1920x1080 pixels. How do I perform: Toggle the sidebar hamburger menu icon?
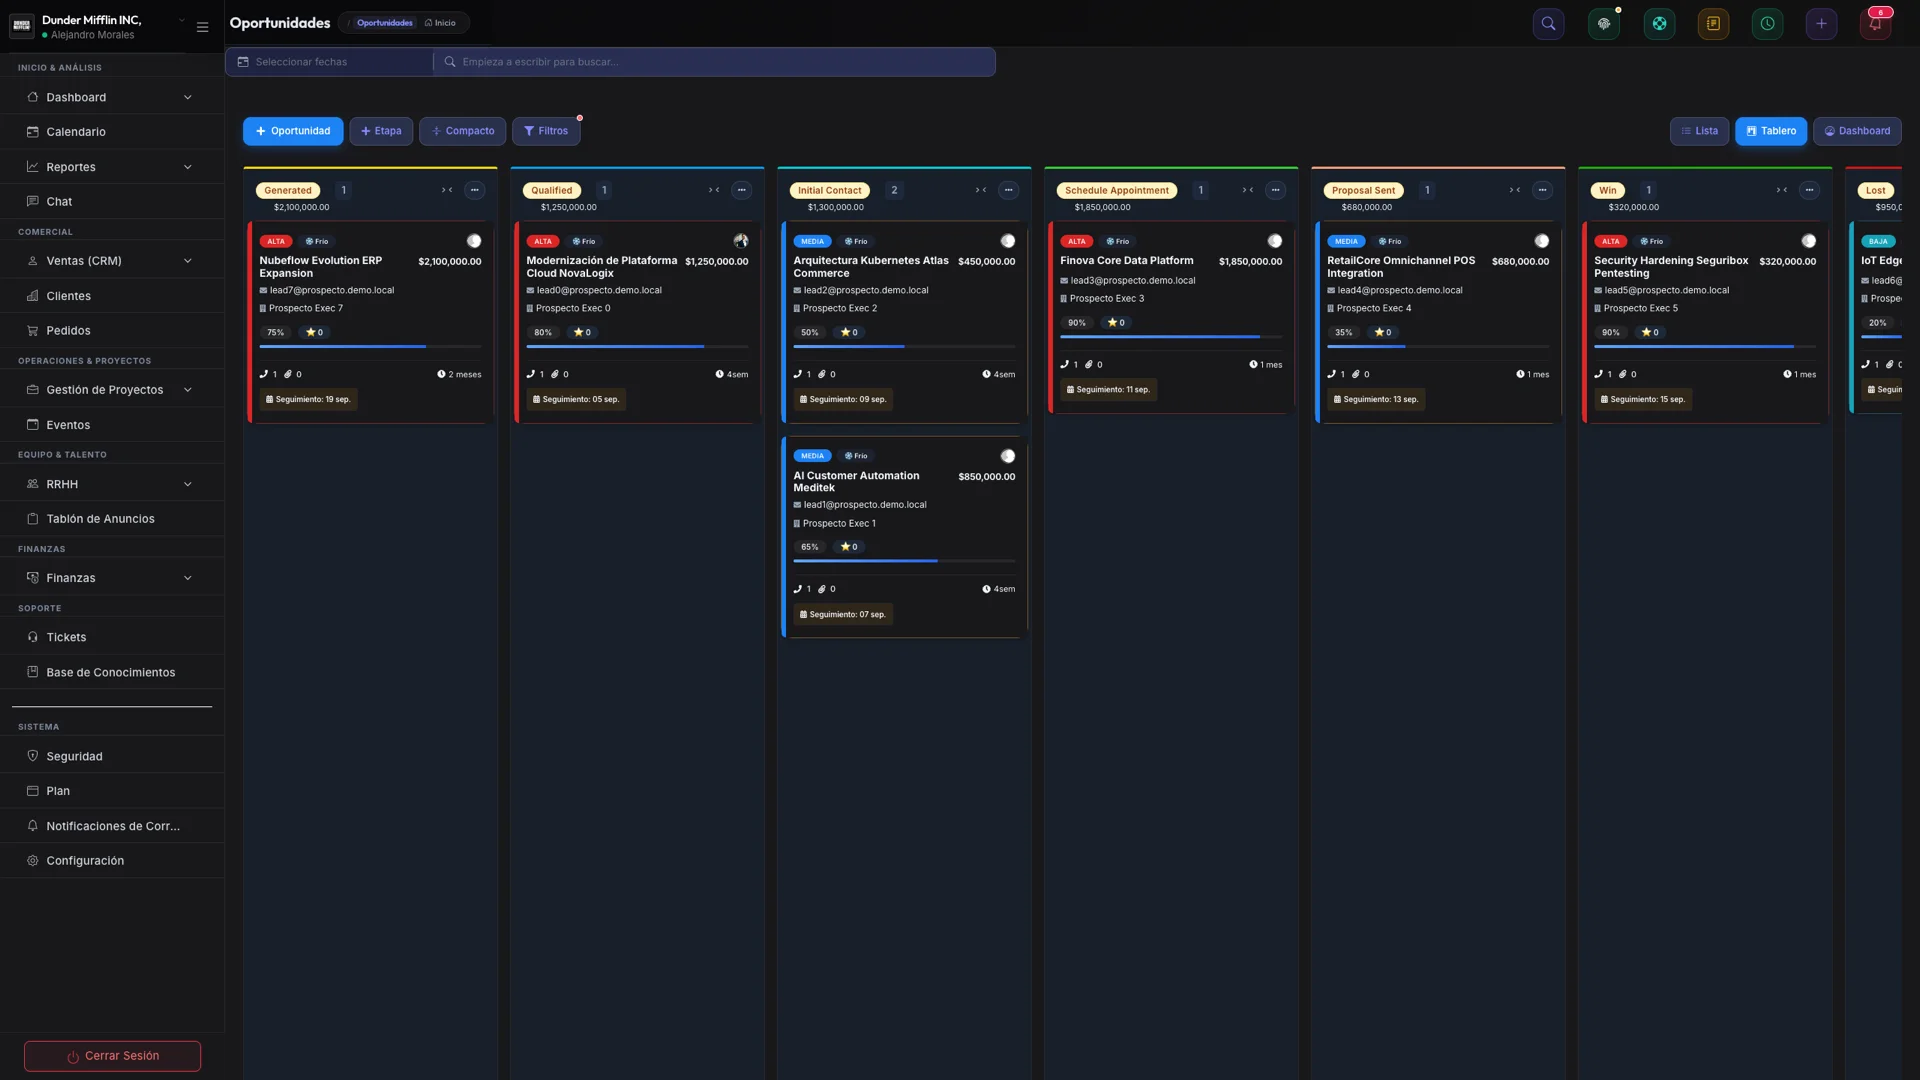tap(202, 27)
